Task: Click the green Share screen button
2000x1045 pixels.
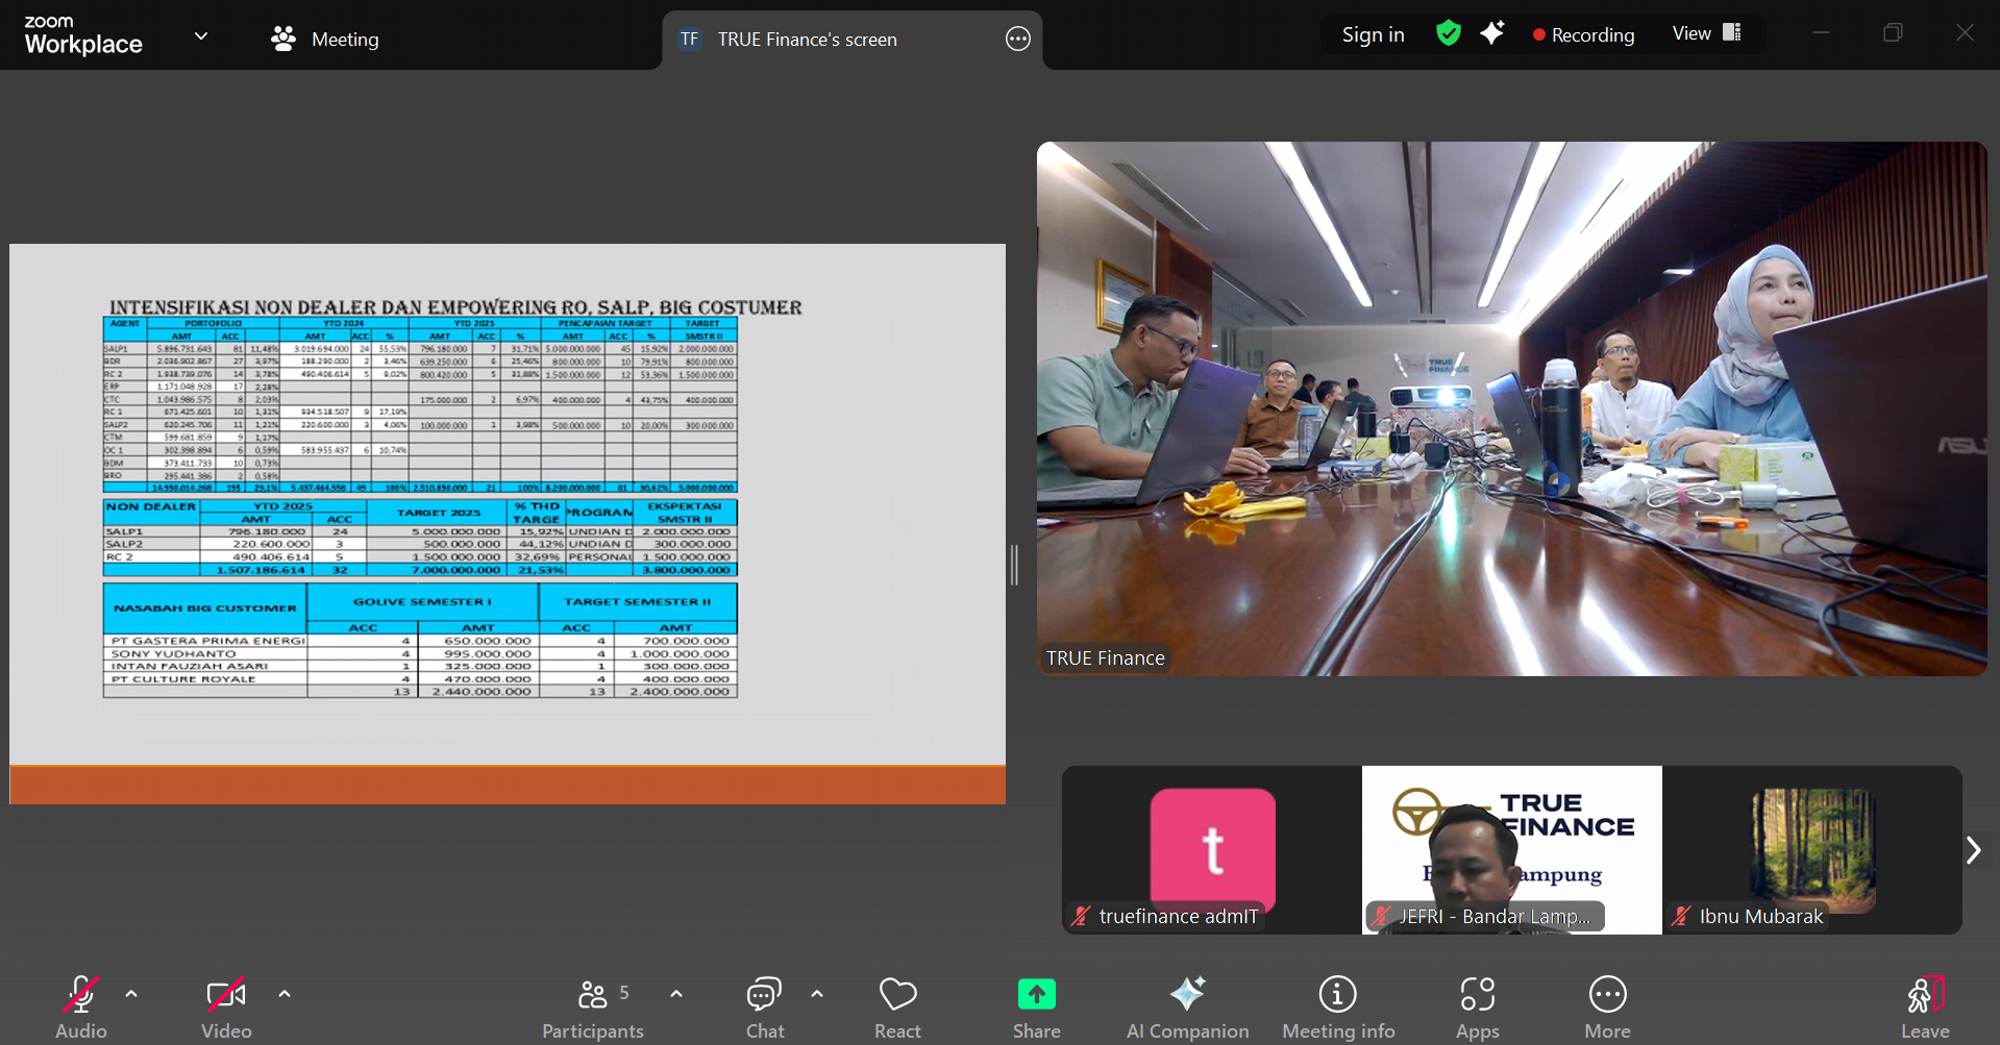Action: coord(1037,1008)
